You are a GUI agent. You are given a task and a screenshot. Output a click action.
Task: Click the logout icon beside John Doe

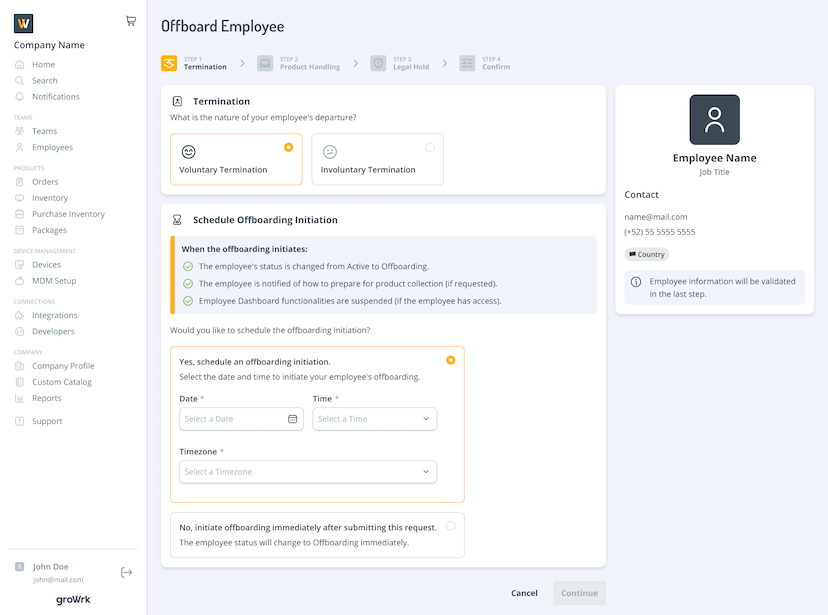coord(126,573)
